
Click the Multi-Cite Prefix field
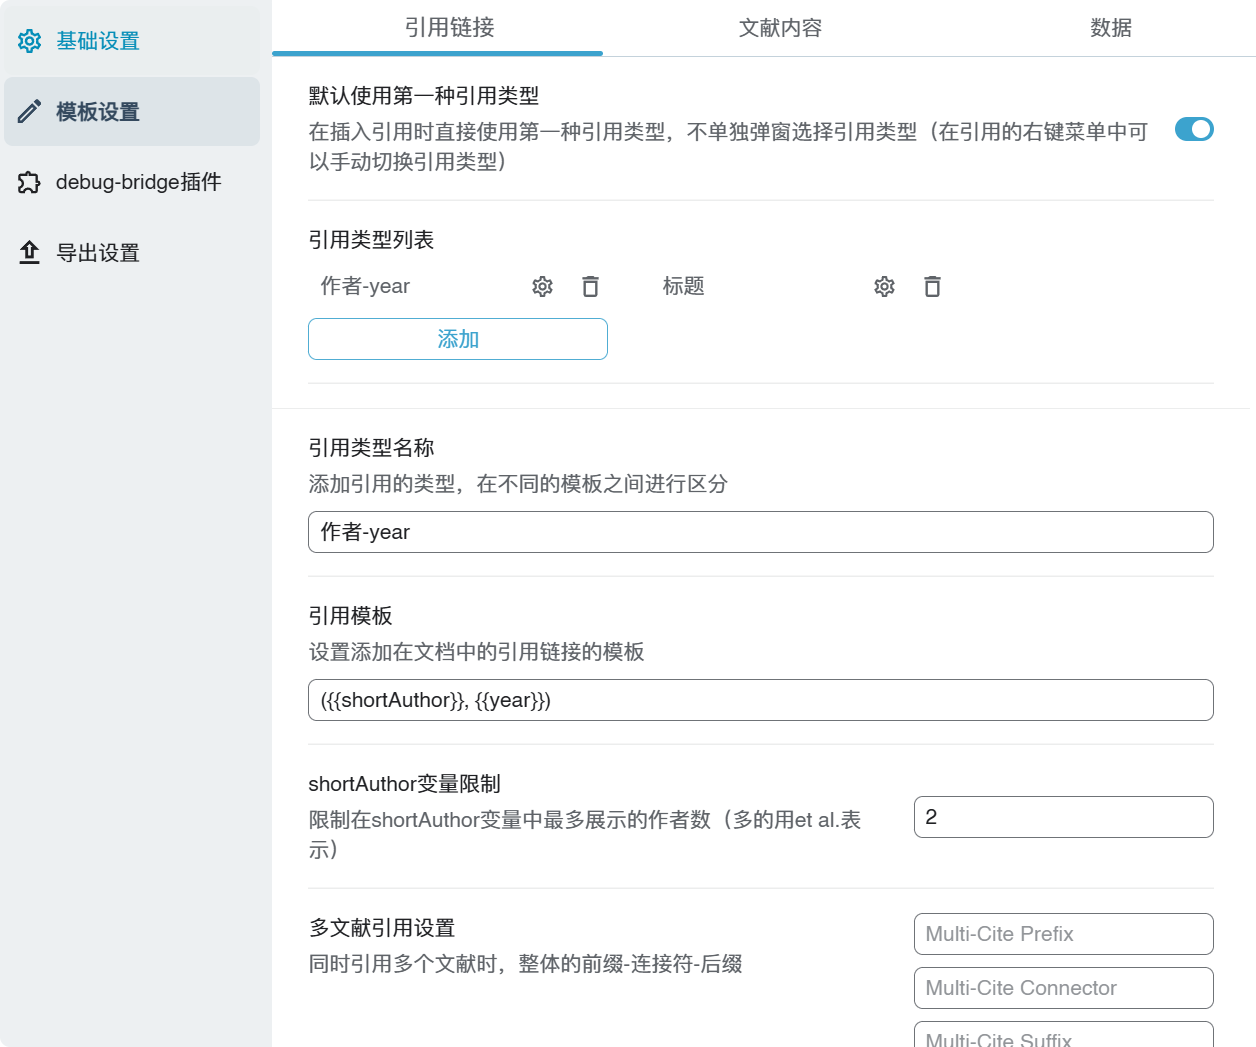point(1063,934)
